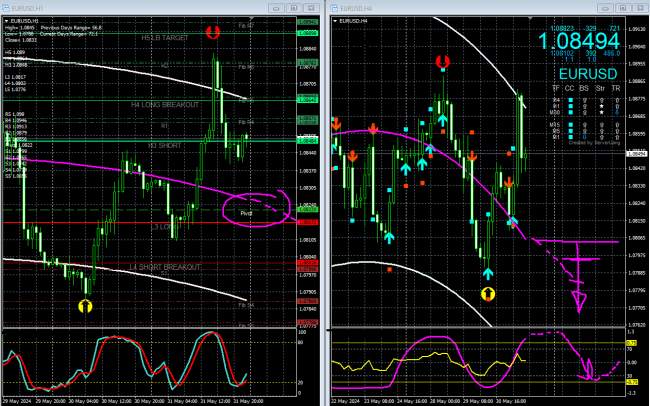
Task: Restore the EURUSD,H4 chart window
Action: point(623,8)
